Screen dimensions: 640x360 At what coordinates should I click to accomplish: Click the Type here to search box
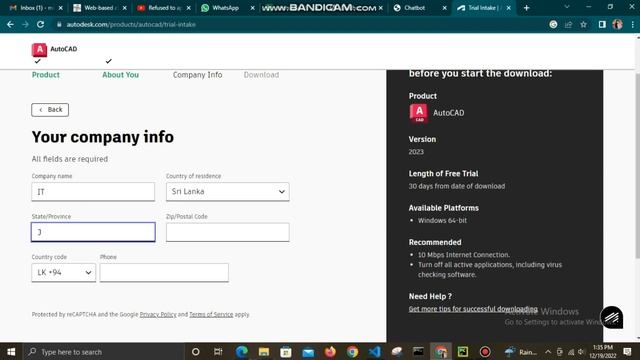pyautogui.click(x=104, y=352)
